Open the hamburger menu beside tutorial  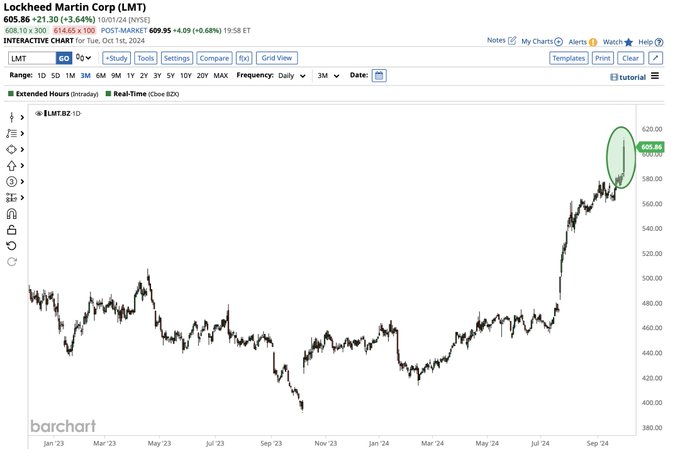click(655, 76)
